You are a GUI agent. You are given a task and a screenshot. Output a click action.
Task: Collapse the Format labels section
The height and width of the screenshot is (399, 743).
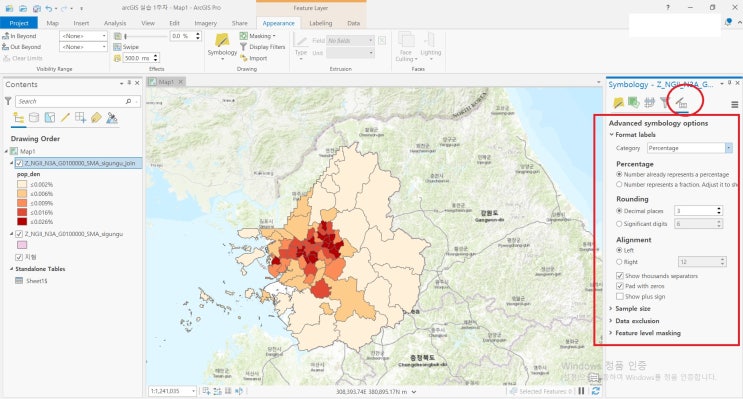pyautogui.click(x=611, y=135)
